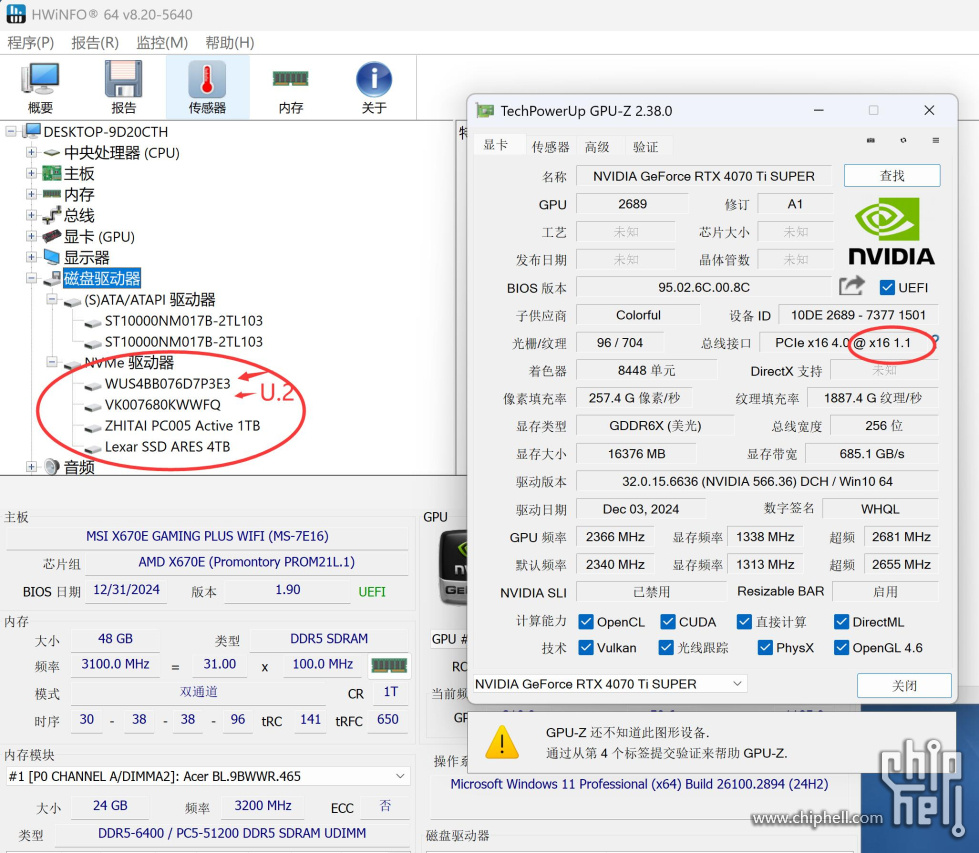
Task: Click the Microsoft Windows 11 Professional OS text
Action: (x=639, y=784)
